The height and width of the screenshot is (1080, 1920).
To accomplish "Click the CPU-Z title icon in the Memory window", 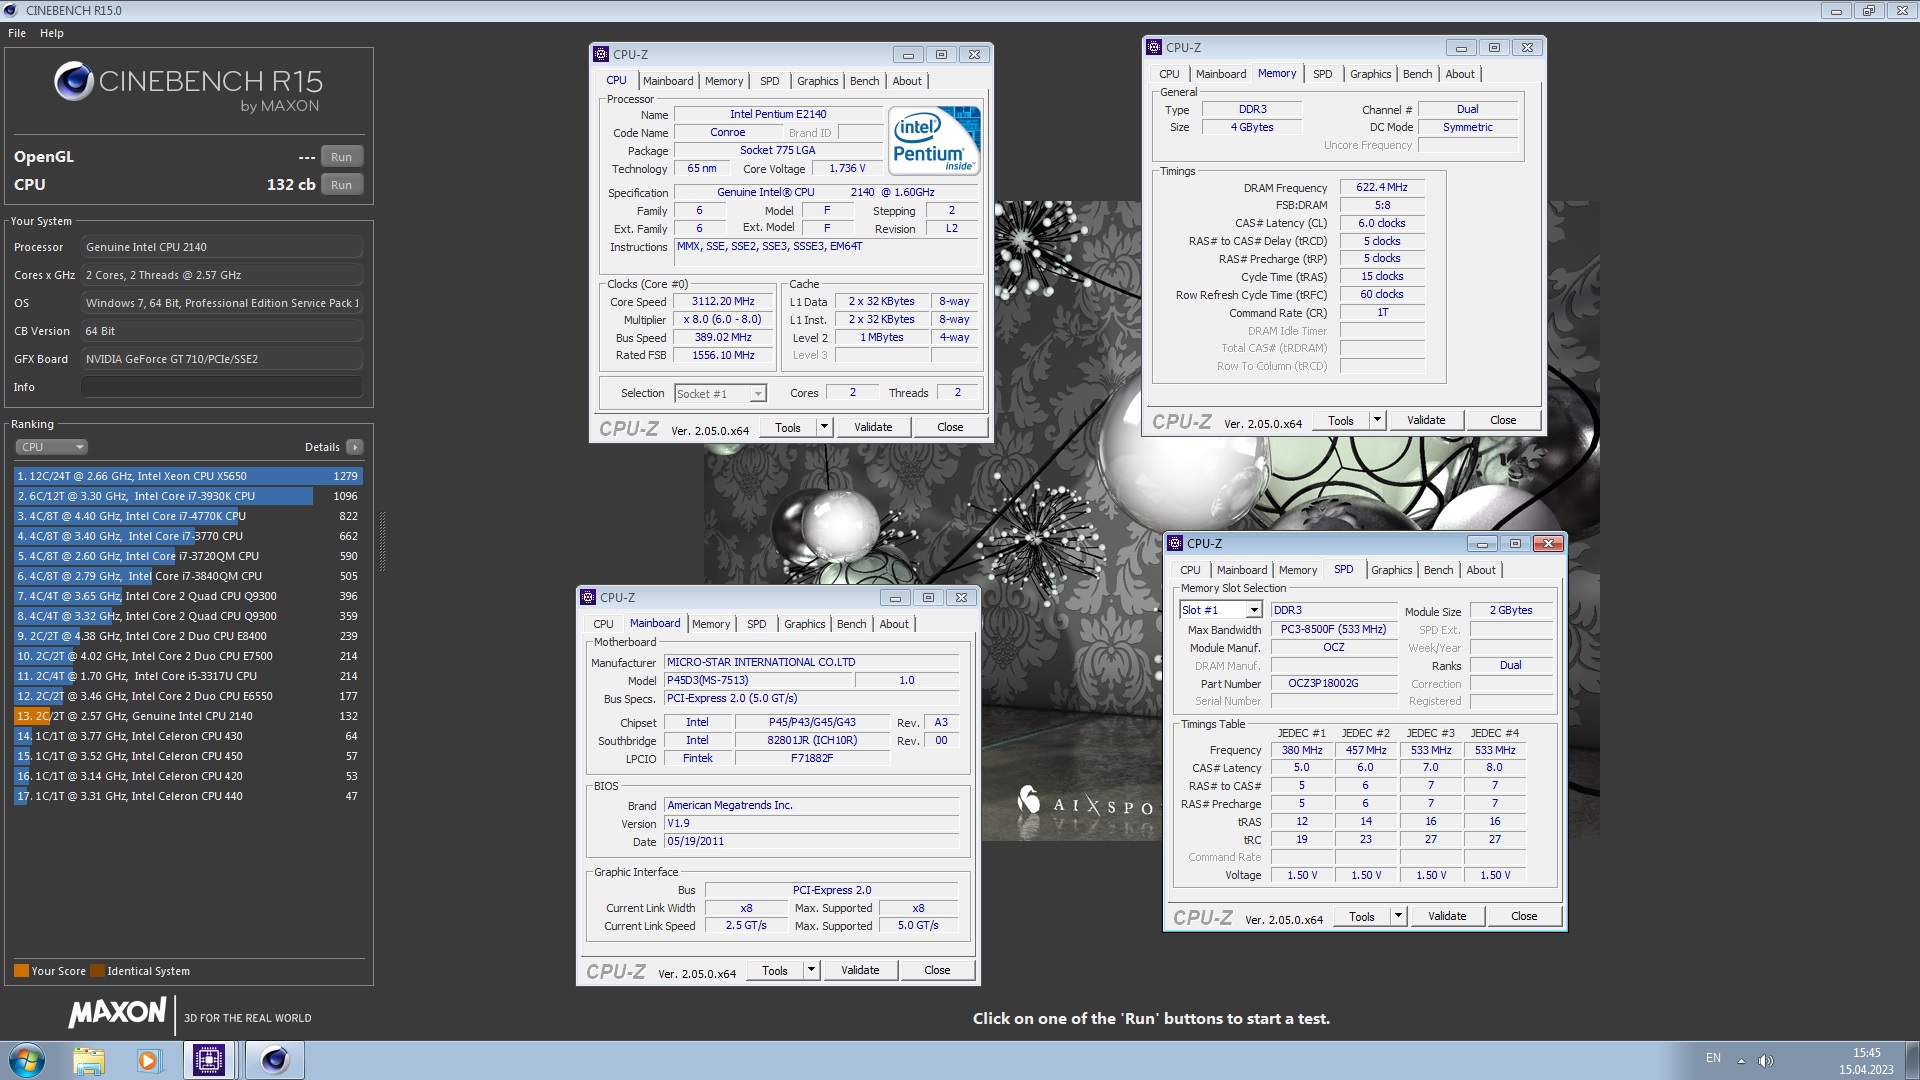I will pos(1154,47).
